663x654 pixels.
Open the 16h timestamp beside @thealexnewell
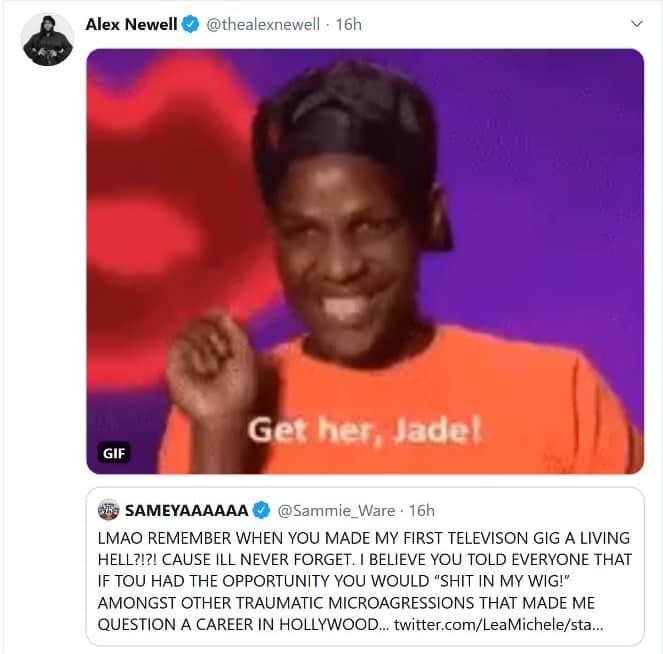[348, 25]
